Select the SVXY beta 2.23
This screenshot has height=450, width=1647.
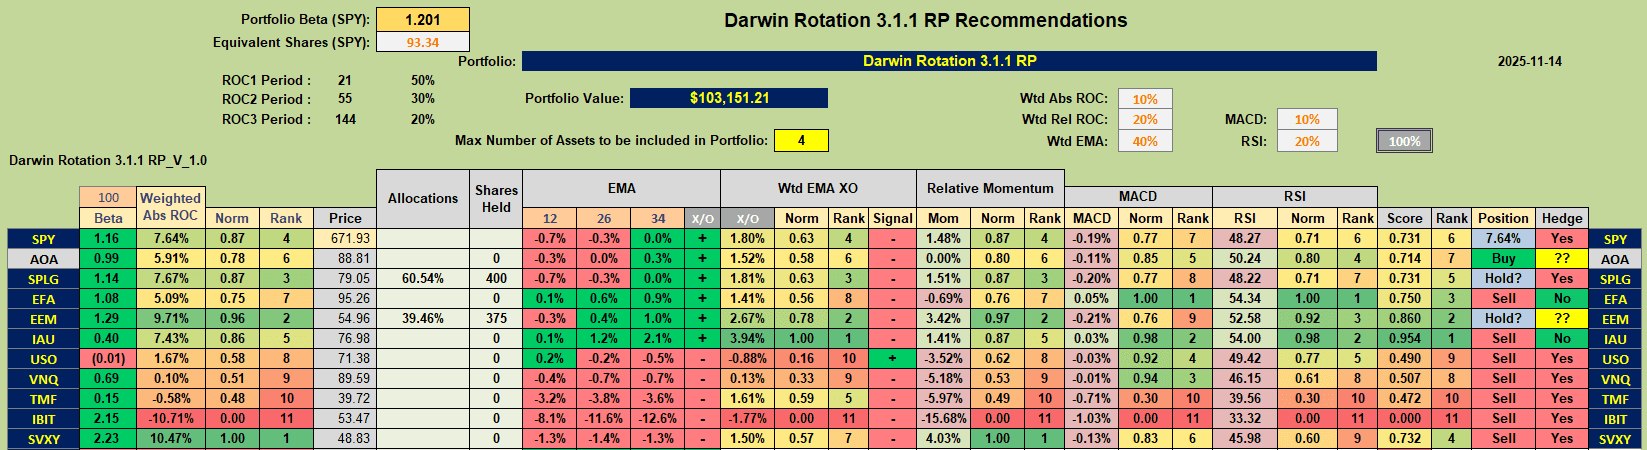click(108, 439)
